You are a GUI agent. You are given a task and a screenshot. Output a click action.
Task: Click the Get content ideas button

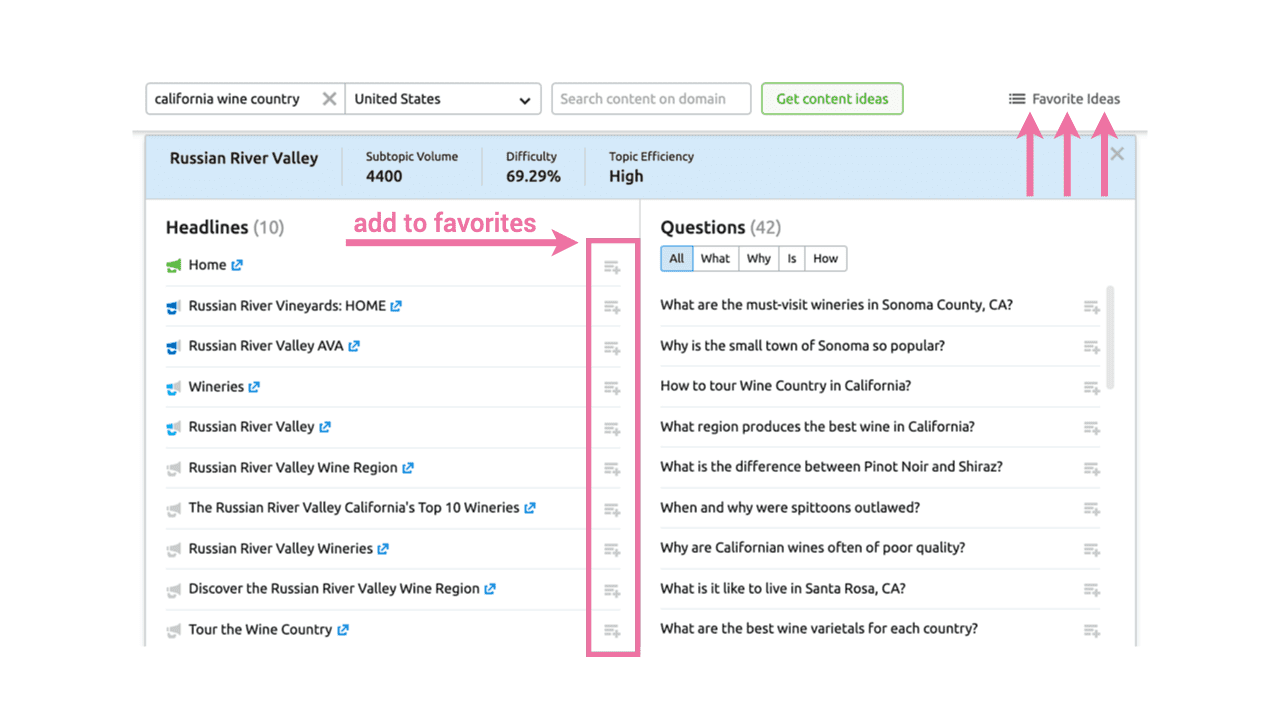coord(832,98)
